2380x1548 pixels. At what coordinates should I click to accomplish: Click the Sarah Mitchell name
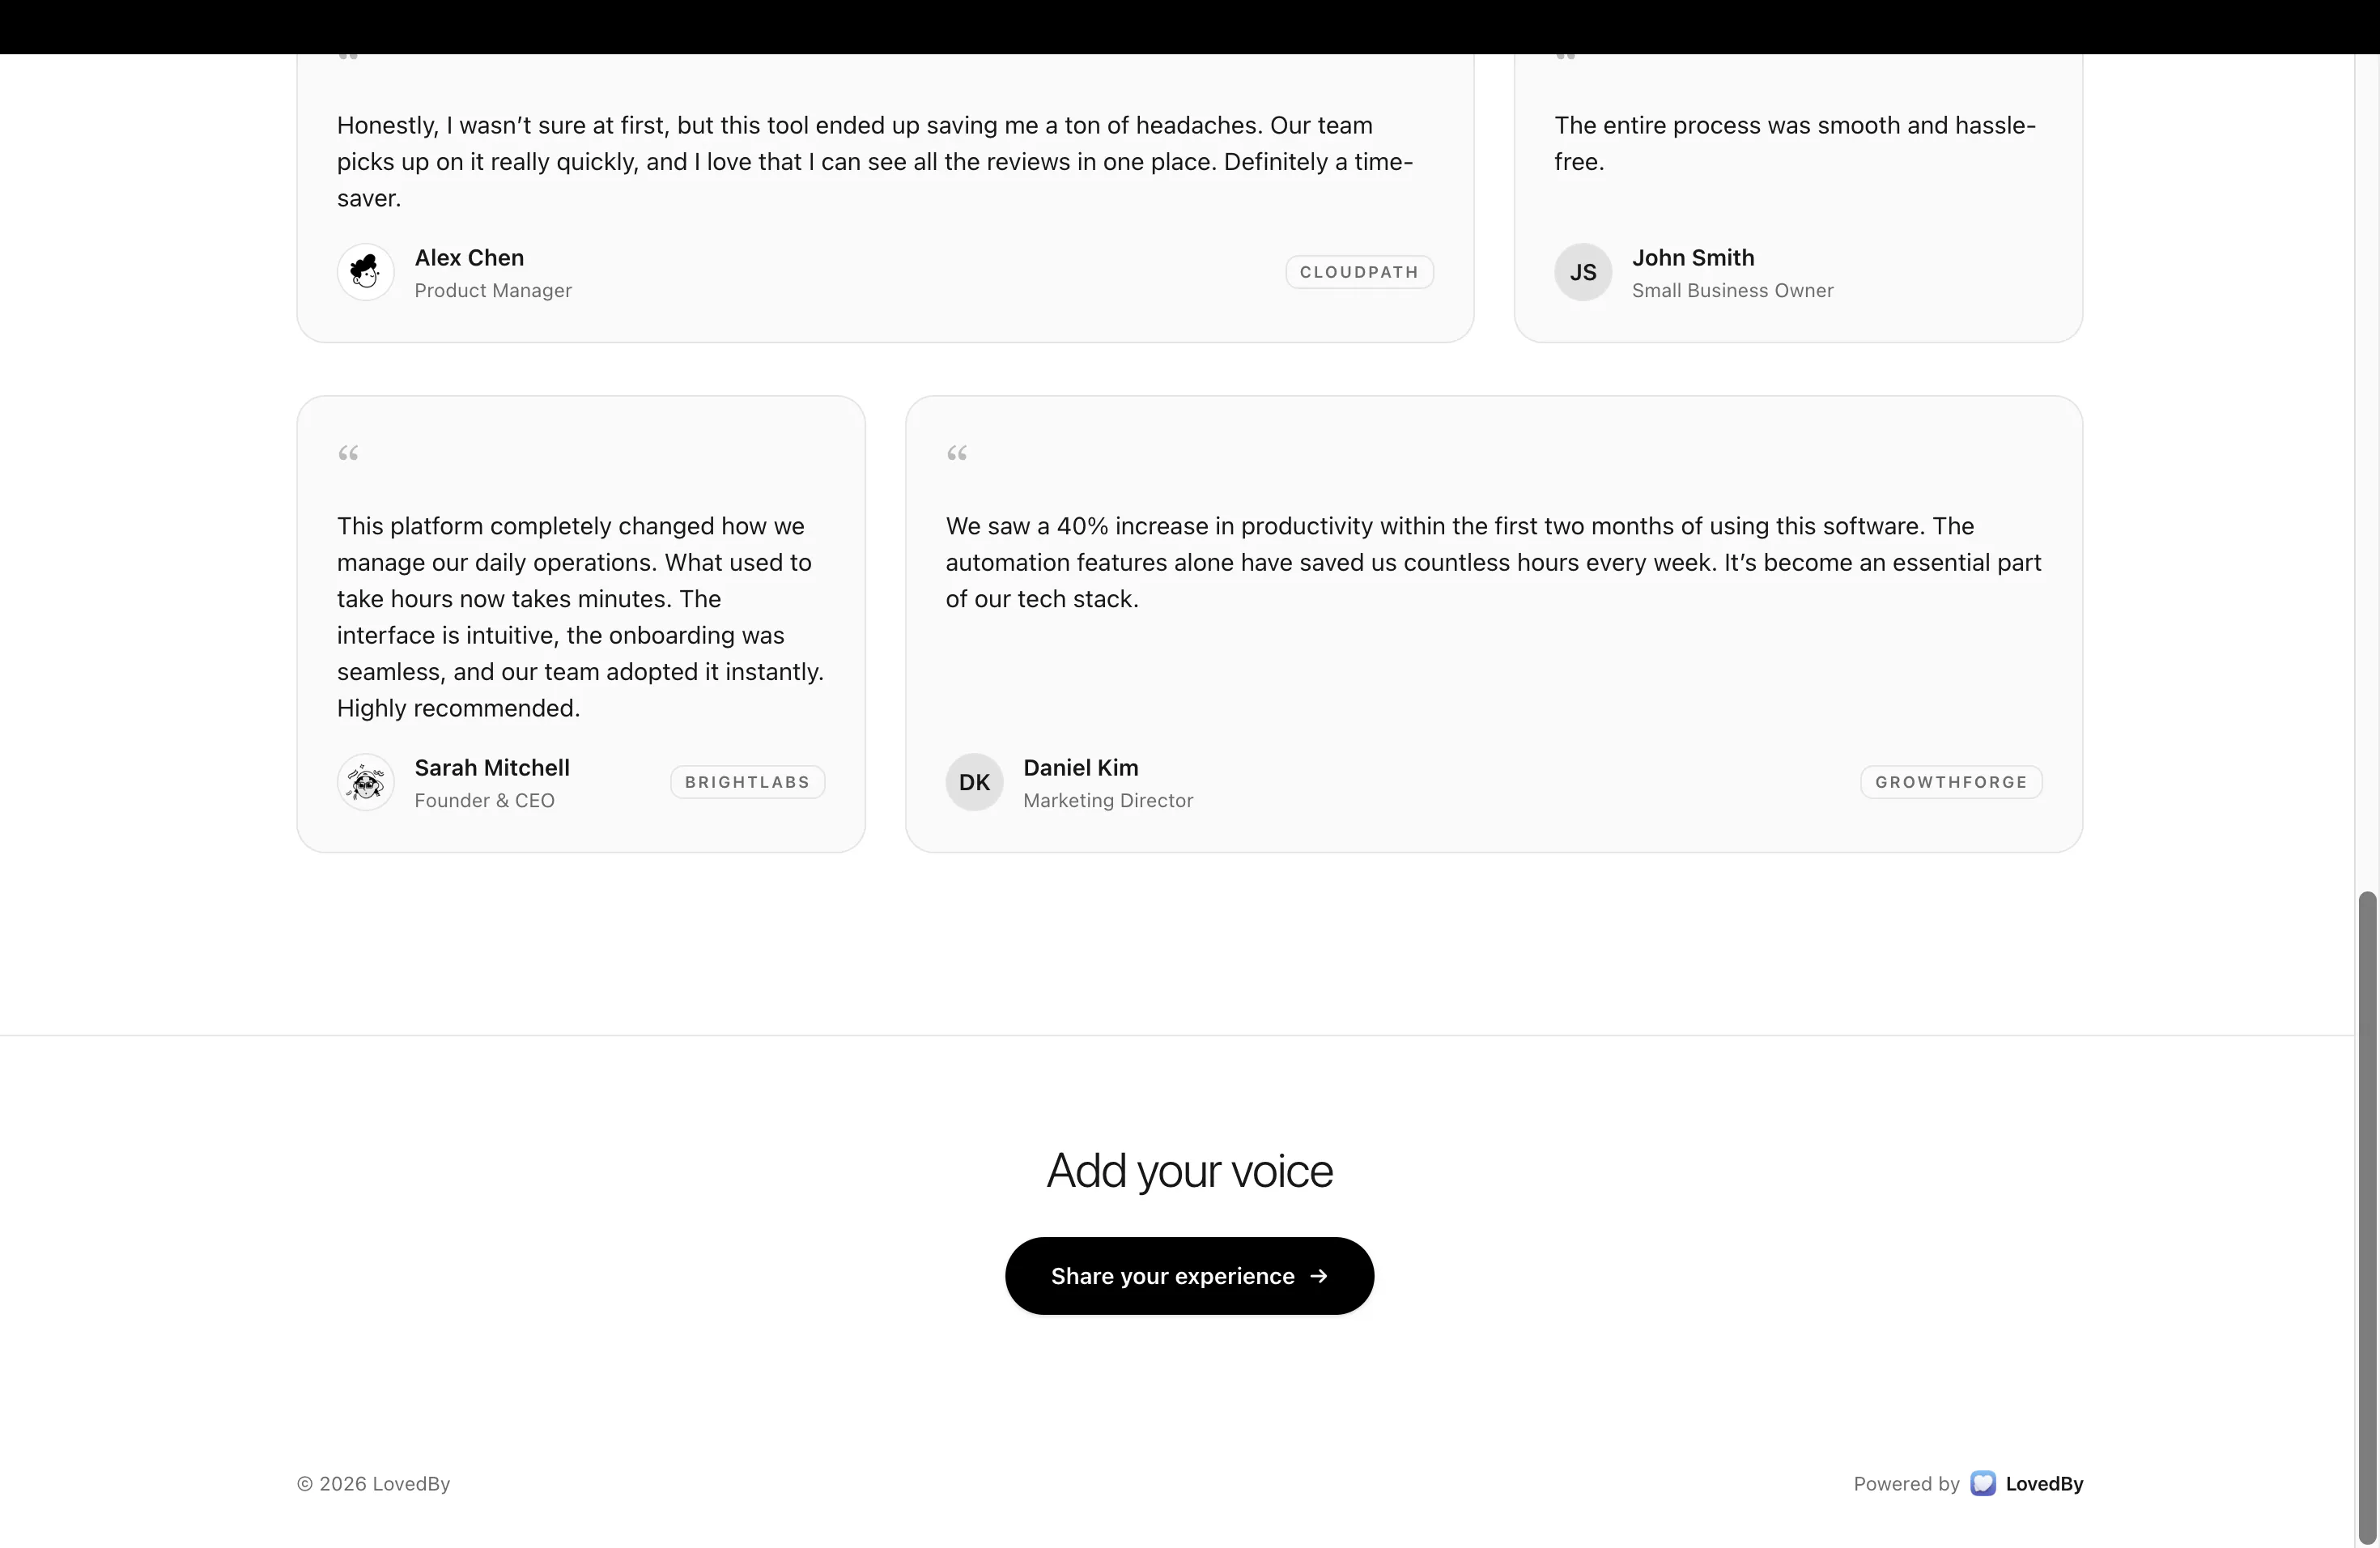[492, 768]
